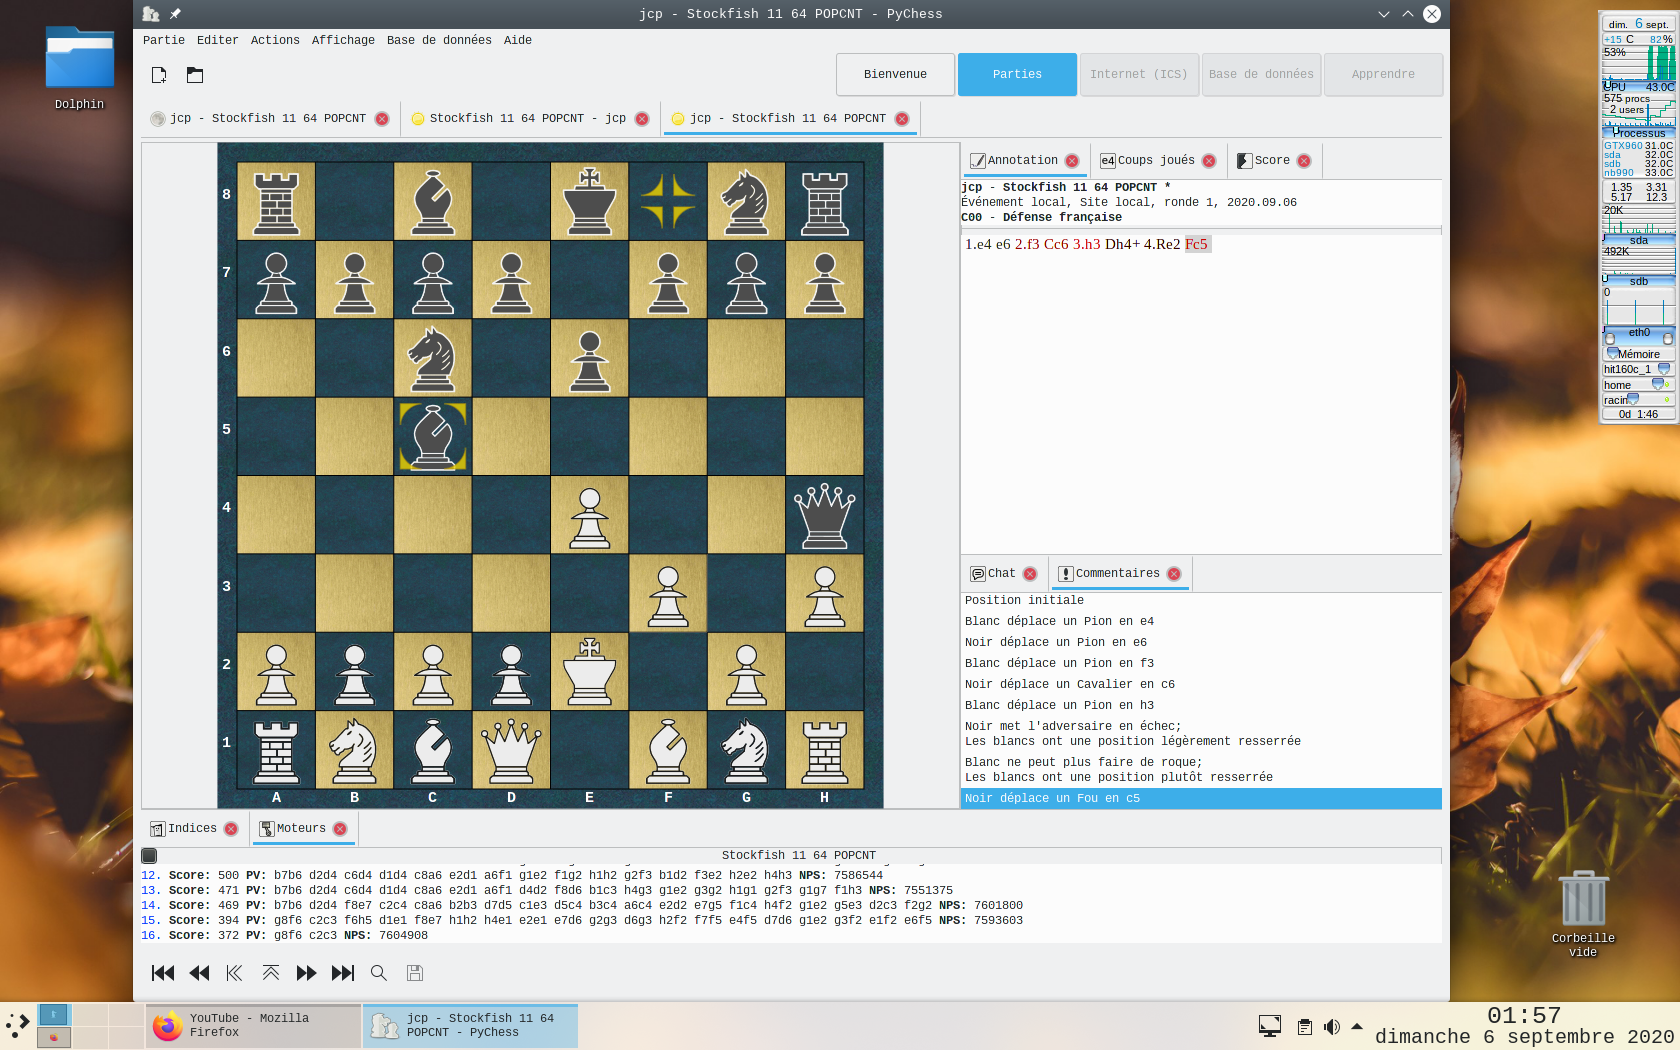This screenshot has width=1680, height=1050.
Task: Jump to the first move of the game
Action: point(163,973)
